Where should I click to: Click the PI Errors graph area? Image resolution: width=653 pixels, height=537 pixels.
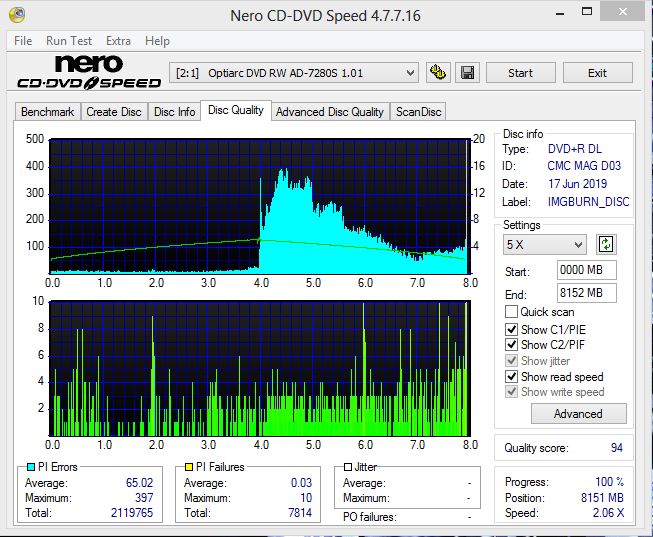tap(260, 206)
